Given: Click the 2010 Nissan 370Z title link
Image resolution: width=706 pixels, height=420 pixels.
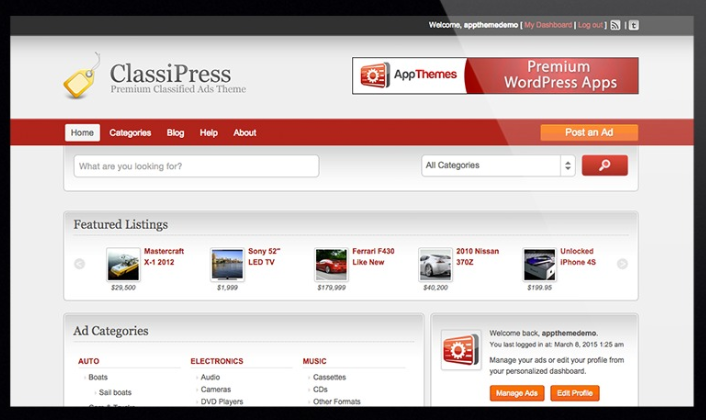Looking at the screenshot, I should (477, 257).
